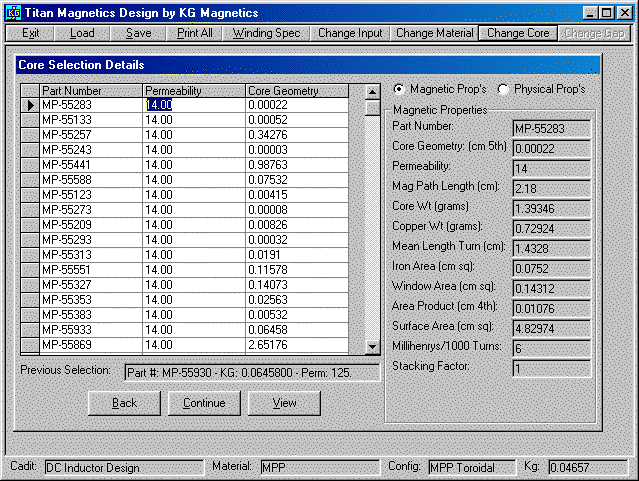Click the row selector for MP-55441
Viewport: 639px width, 481px height.
(x=30, y=165)
